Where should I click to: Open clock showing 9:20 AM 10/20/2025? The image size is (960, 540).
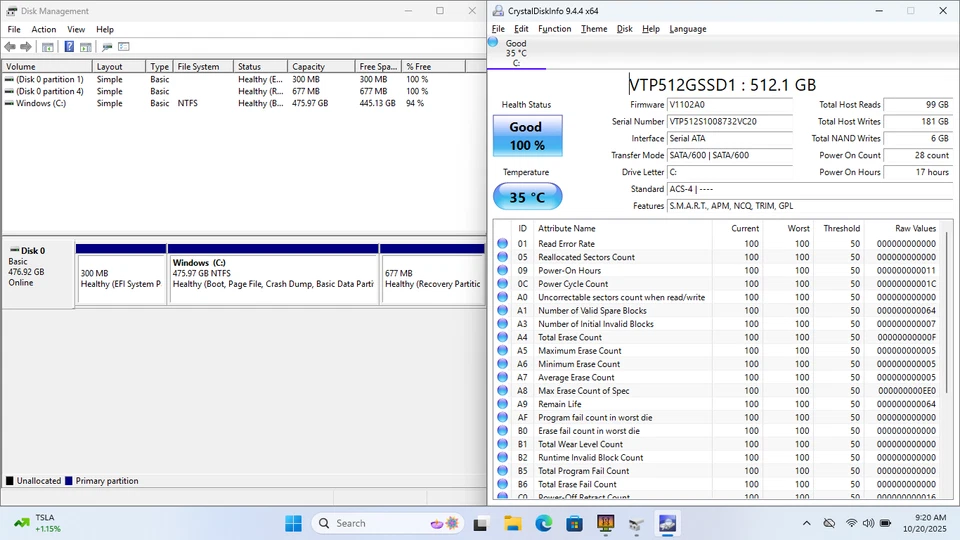coord(924,523)
